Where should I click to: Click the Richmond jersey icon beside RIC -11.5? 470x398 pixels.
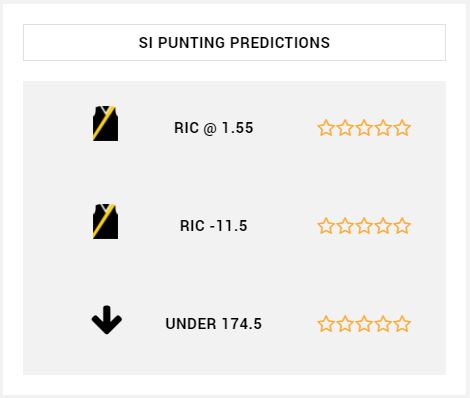[105, 221]
